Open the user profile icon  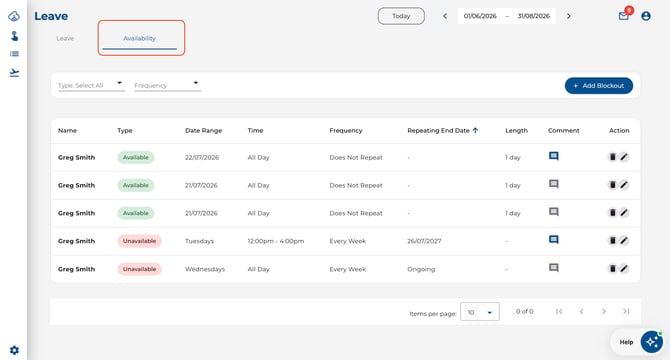point(646,16)
